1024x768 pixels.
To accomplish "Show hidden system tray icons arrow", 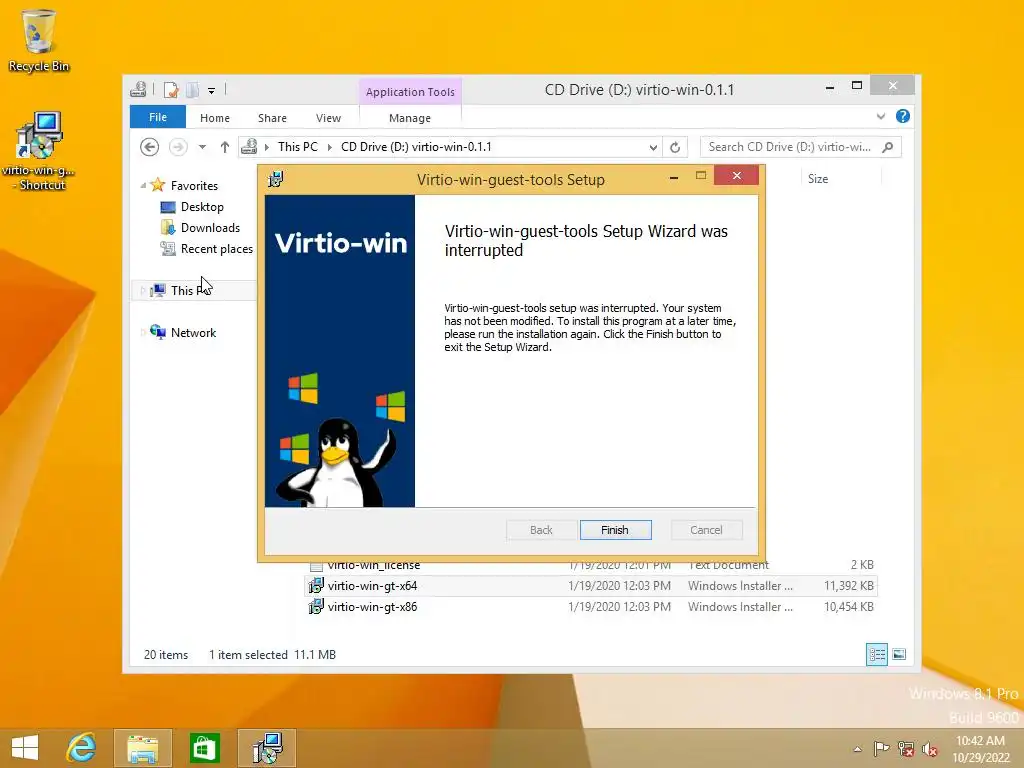I will [857, 748].
